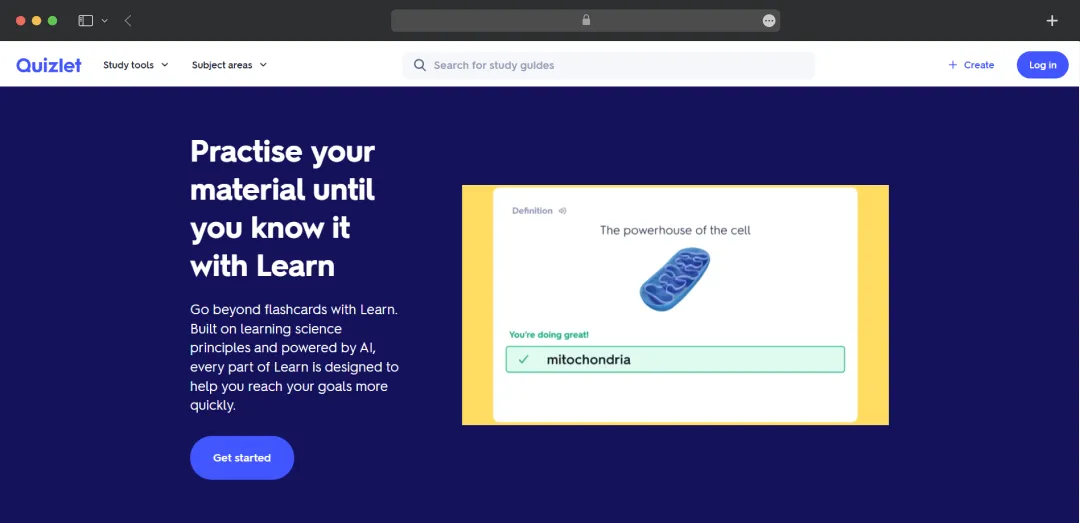Close the window with red button
The height and width of the screenshot is (523, 1080).
point(21,21)
